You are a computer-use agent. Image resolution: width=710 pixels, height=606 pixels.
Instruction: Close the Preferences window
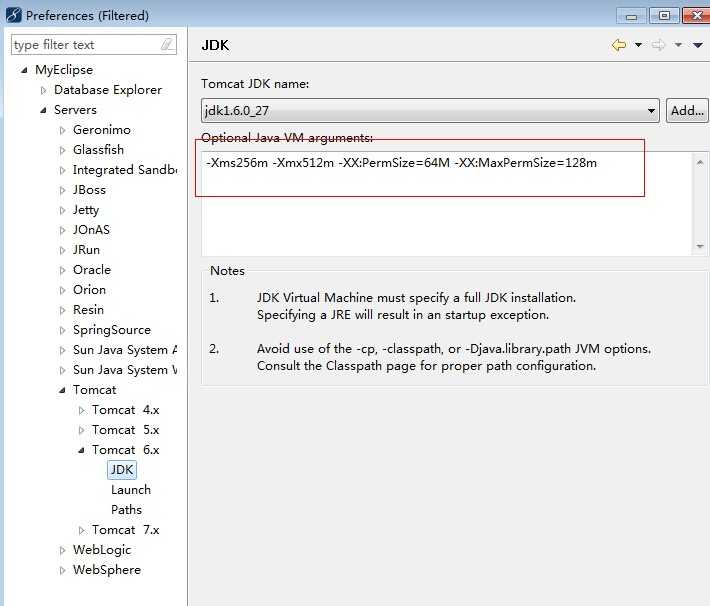pos(696,16)
